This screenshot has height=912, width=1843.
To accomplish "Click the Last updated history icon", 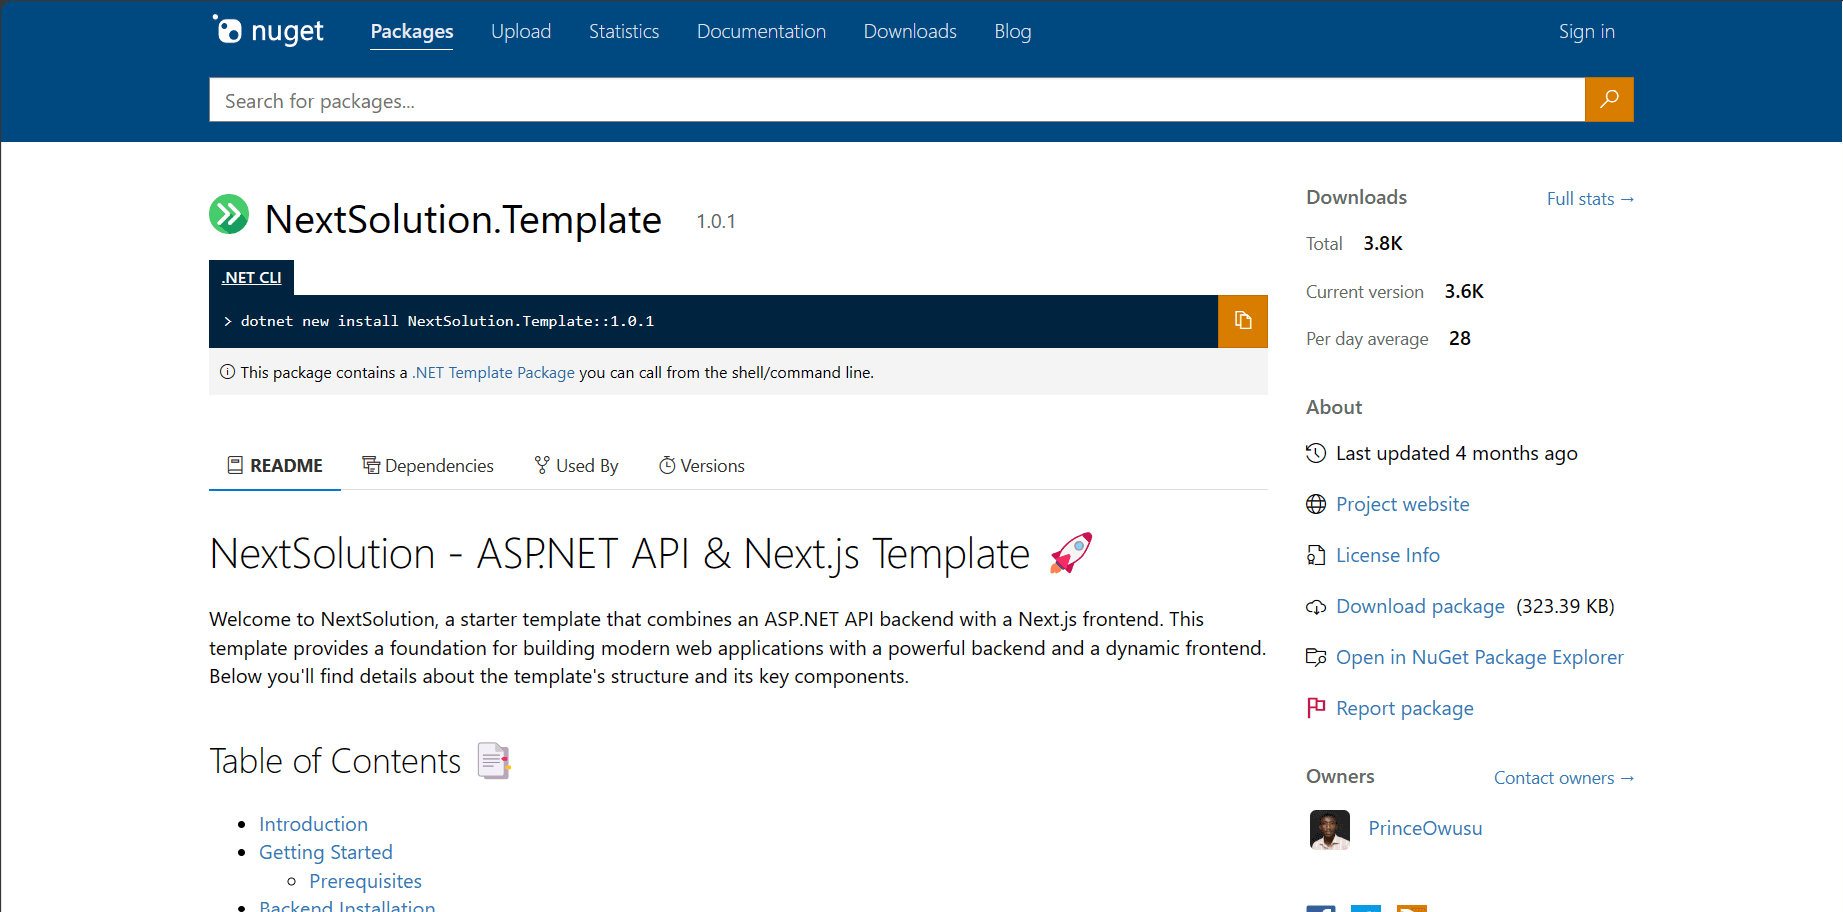I will pyautogui.click(x=1316, y=453).
